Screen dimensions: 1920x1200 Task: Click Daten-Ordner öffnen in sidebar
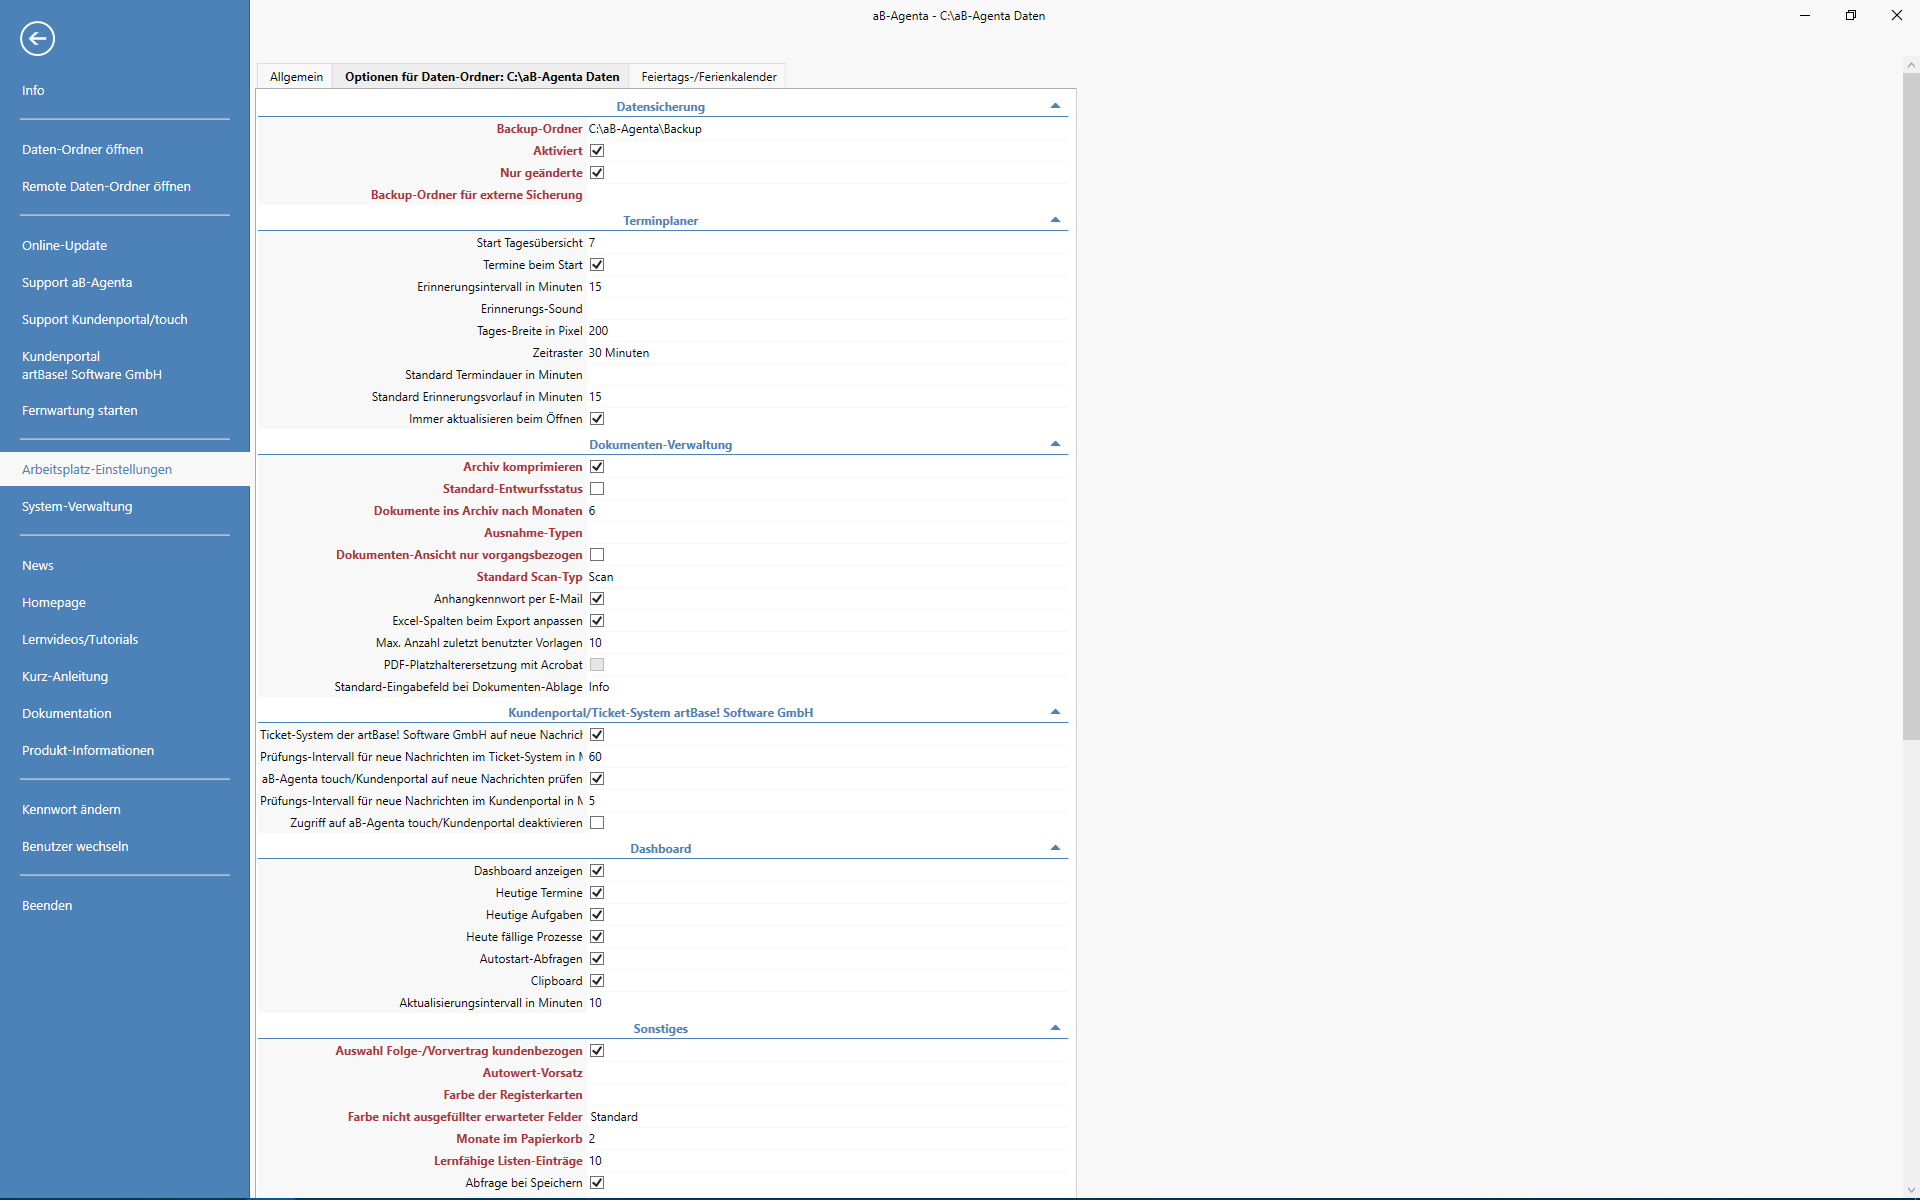(x=82, y=149)
